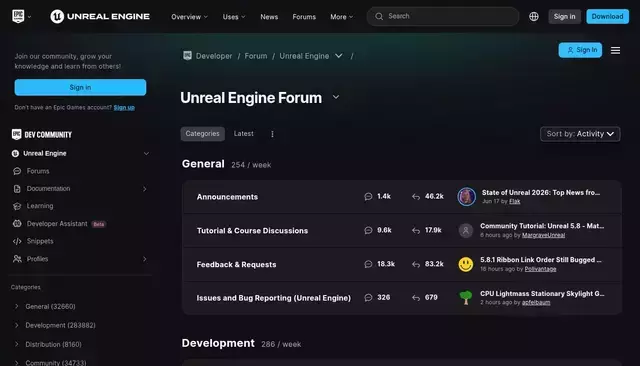Expand the Epic Games logo dropdown arrow

tap(29, 17)
